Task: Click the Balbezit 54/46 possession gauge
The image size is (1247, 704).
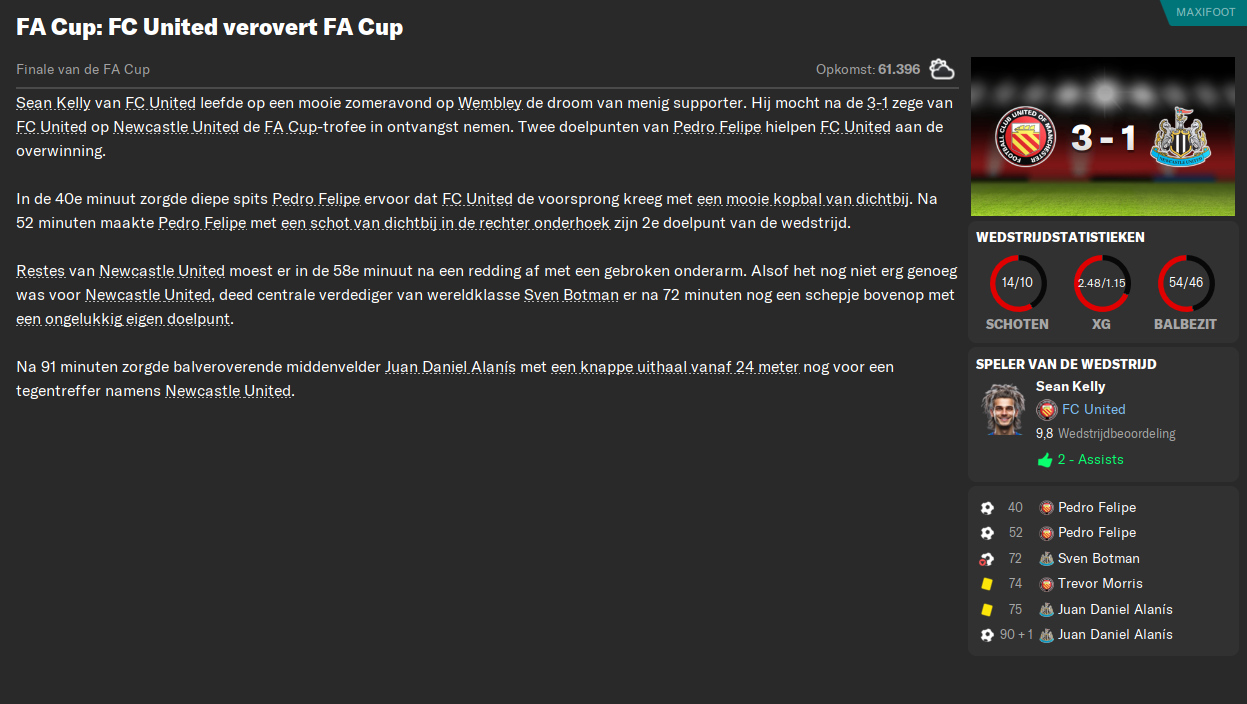Action: click(x=1185, y=283)
